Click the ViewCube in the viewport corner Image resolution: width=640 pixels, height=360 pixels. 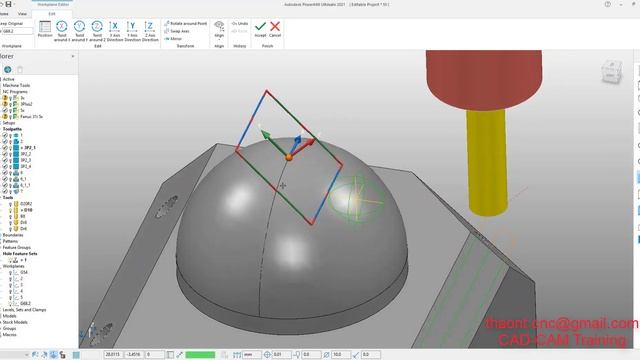click(612, 72)
